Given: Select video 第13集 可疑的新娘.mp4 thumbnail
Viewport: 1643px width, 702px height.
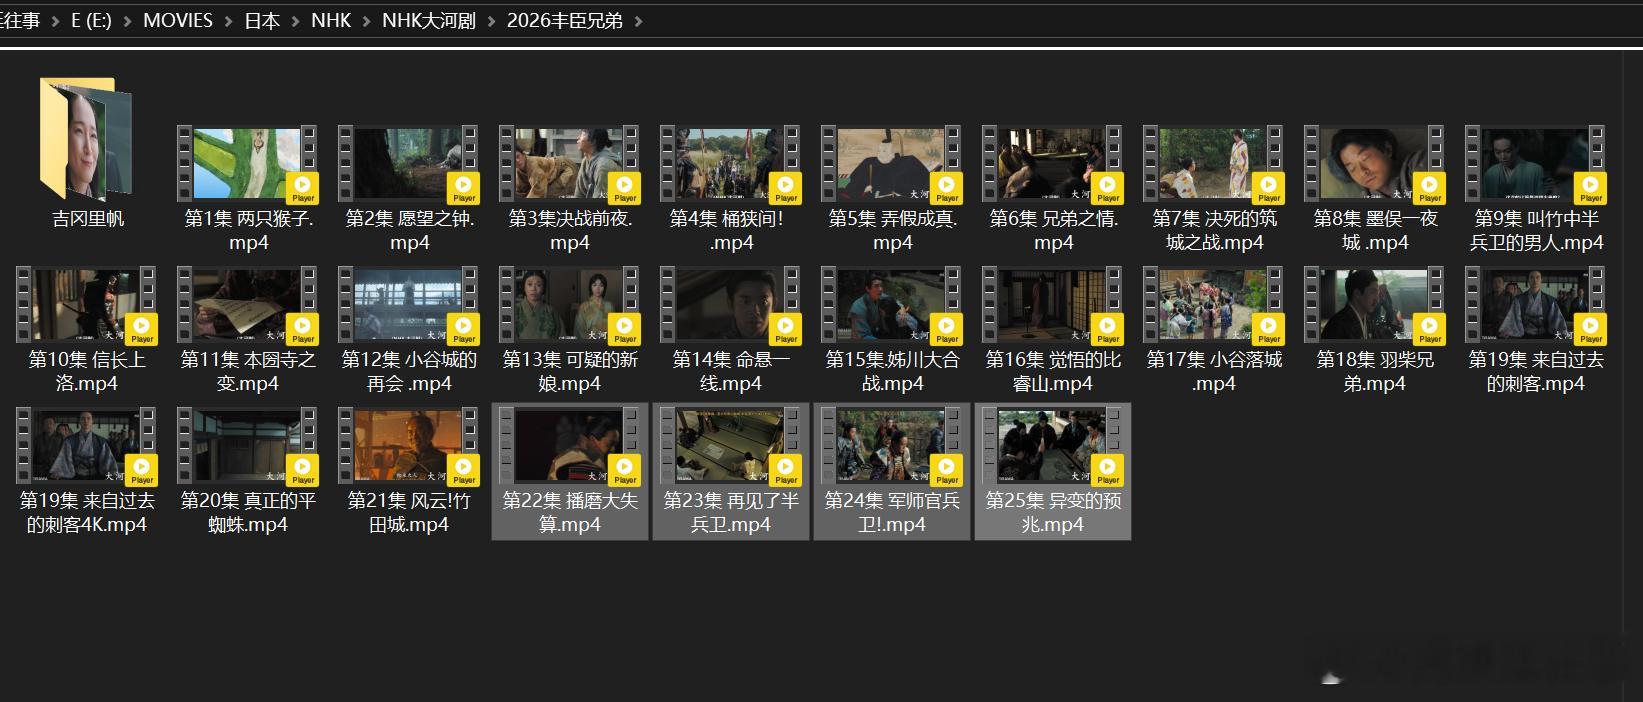Looking at the screenshot, I should coord(569,305).
